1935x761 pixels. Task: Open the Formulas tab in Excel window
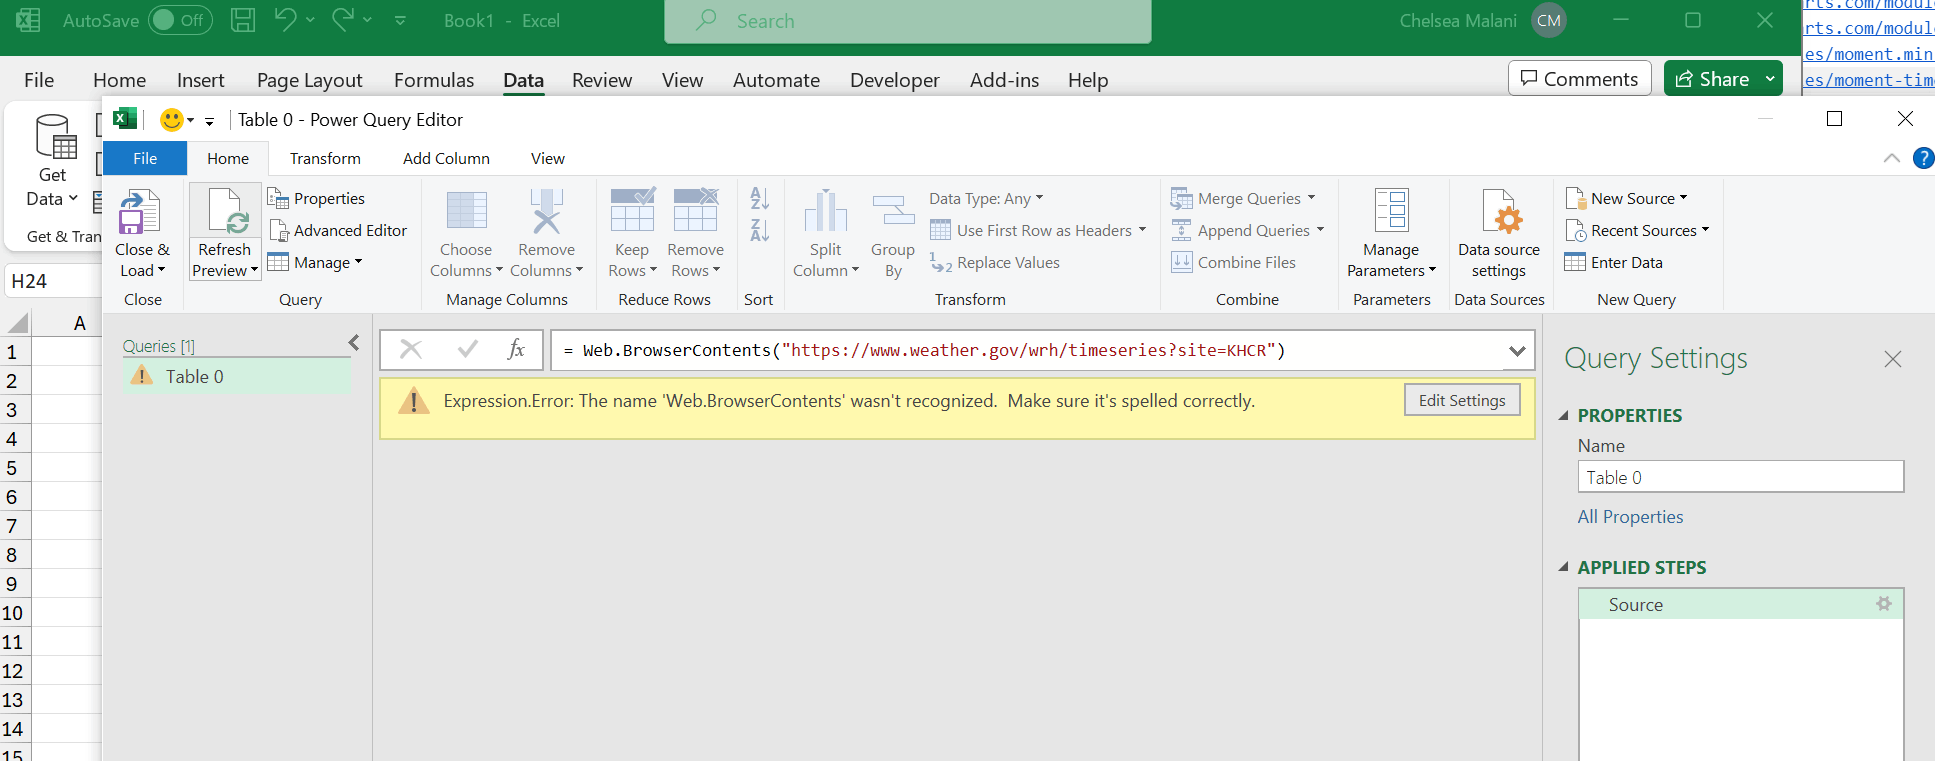coord(434,80)
